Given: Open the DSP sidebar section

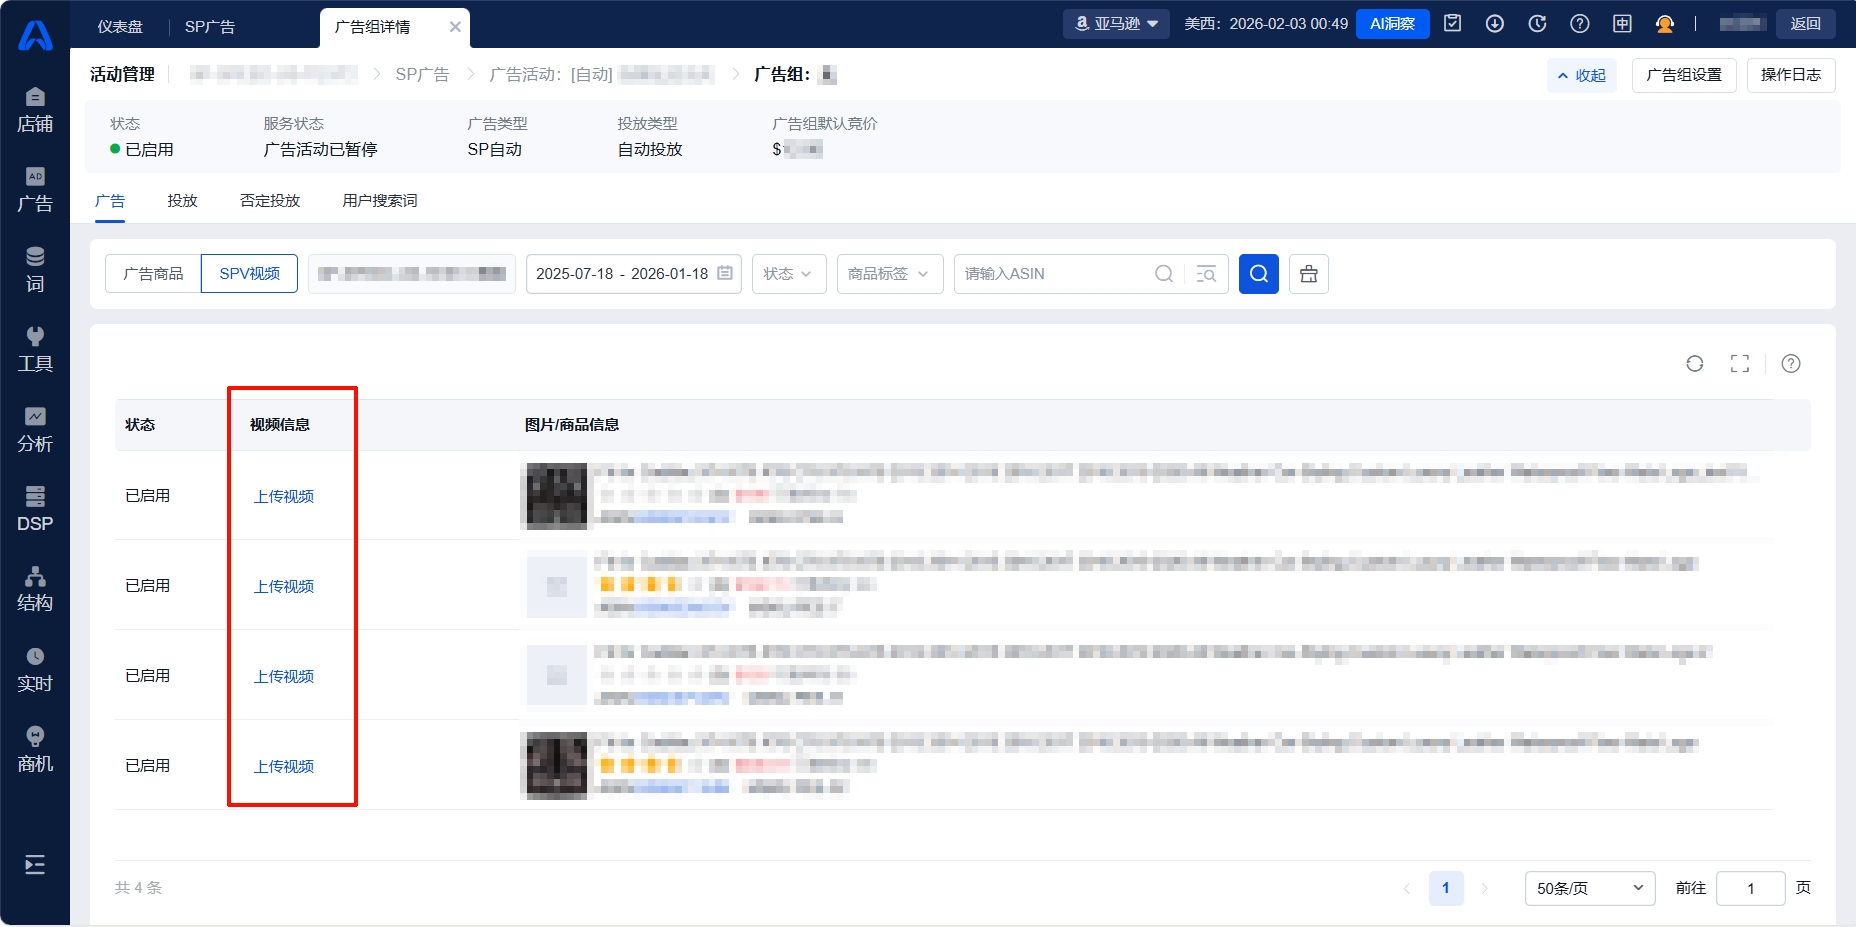Looking at the screenshot, I should point(35,509).
